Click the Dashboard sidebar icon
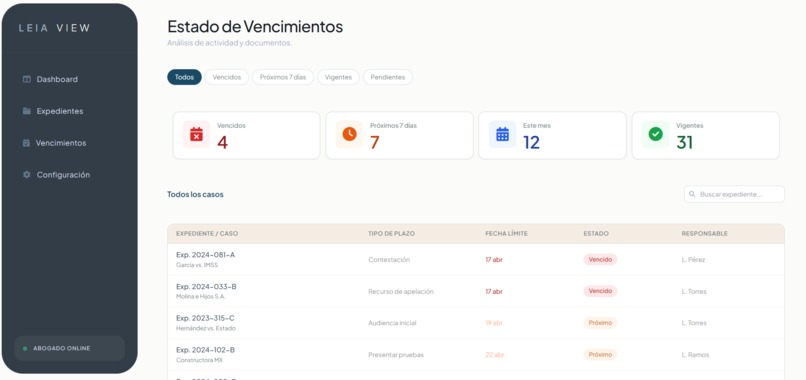The width and height of the screenshot is (806, 380). (27, 79)
